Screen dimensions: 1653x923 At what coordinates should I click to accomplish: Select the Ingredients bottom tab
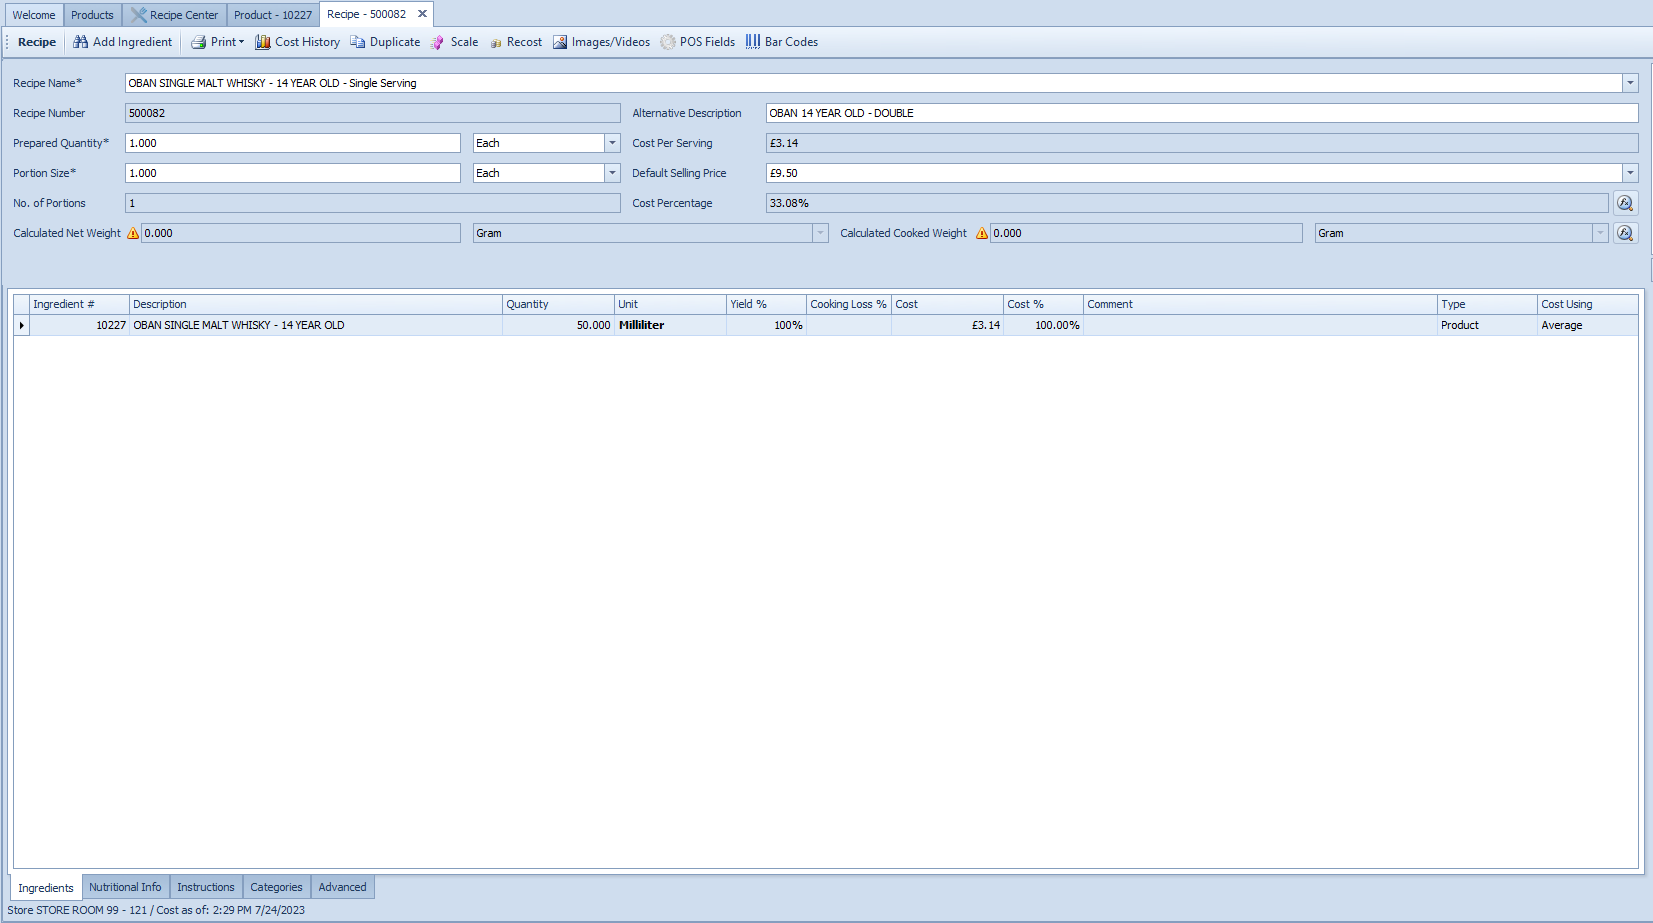coord(46,888)
